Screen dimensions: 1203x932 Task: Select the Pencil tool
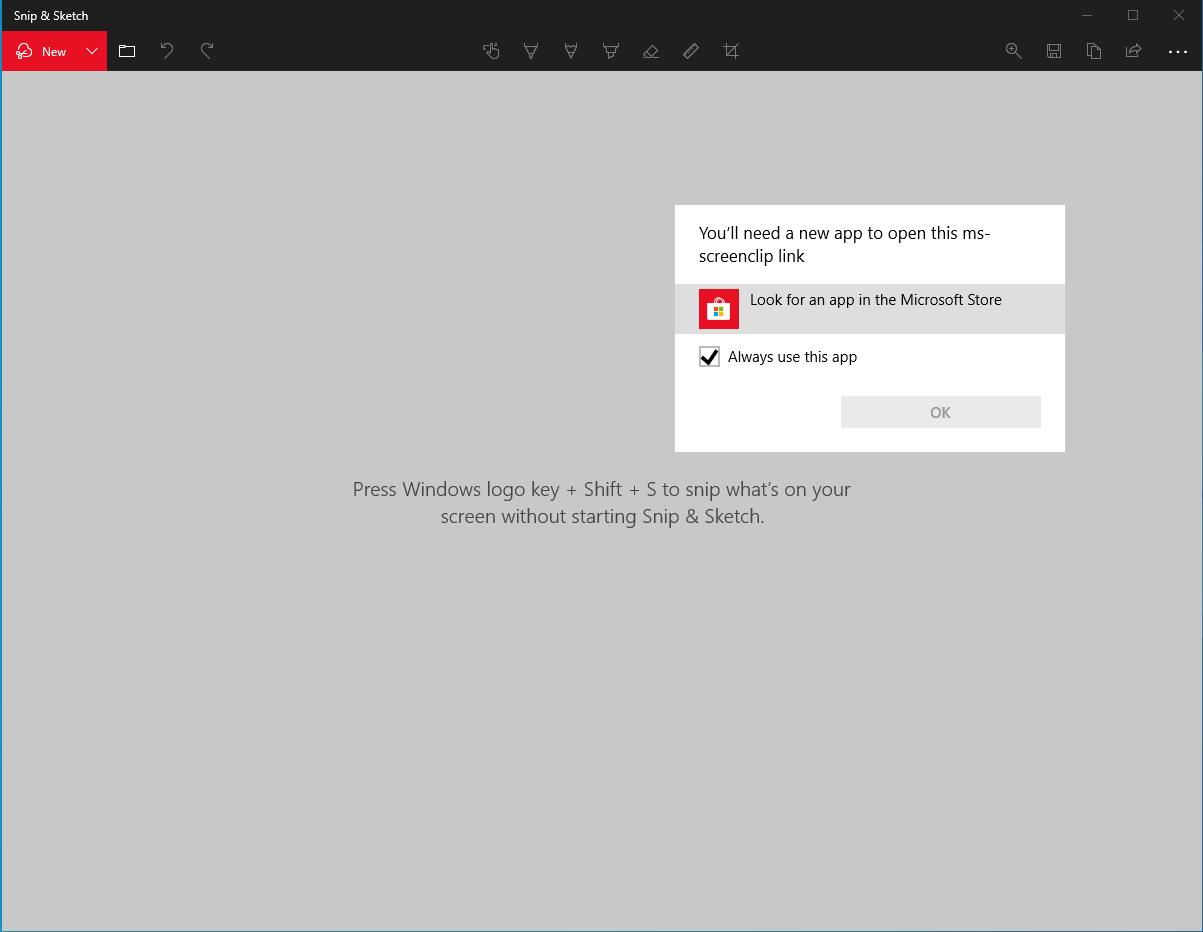(x=571, y=51)
